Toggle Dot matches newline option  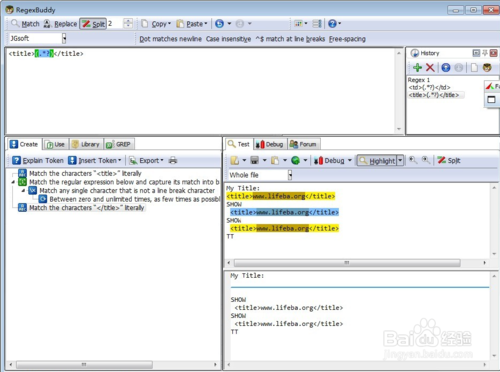pyautogui.click(x=170, y=39)
